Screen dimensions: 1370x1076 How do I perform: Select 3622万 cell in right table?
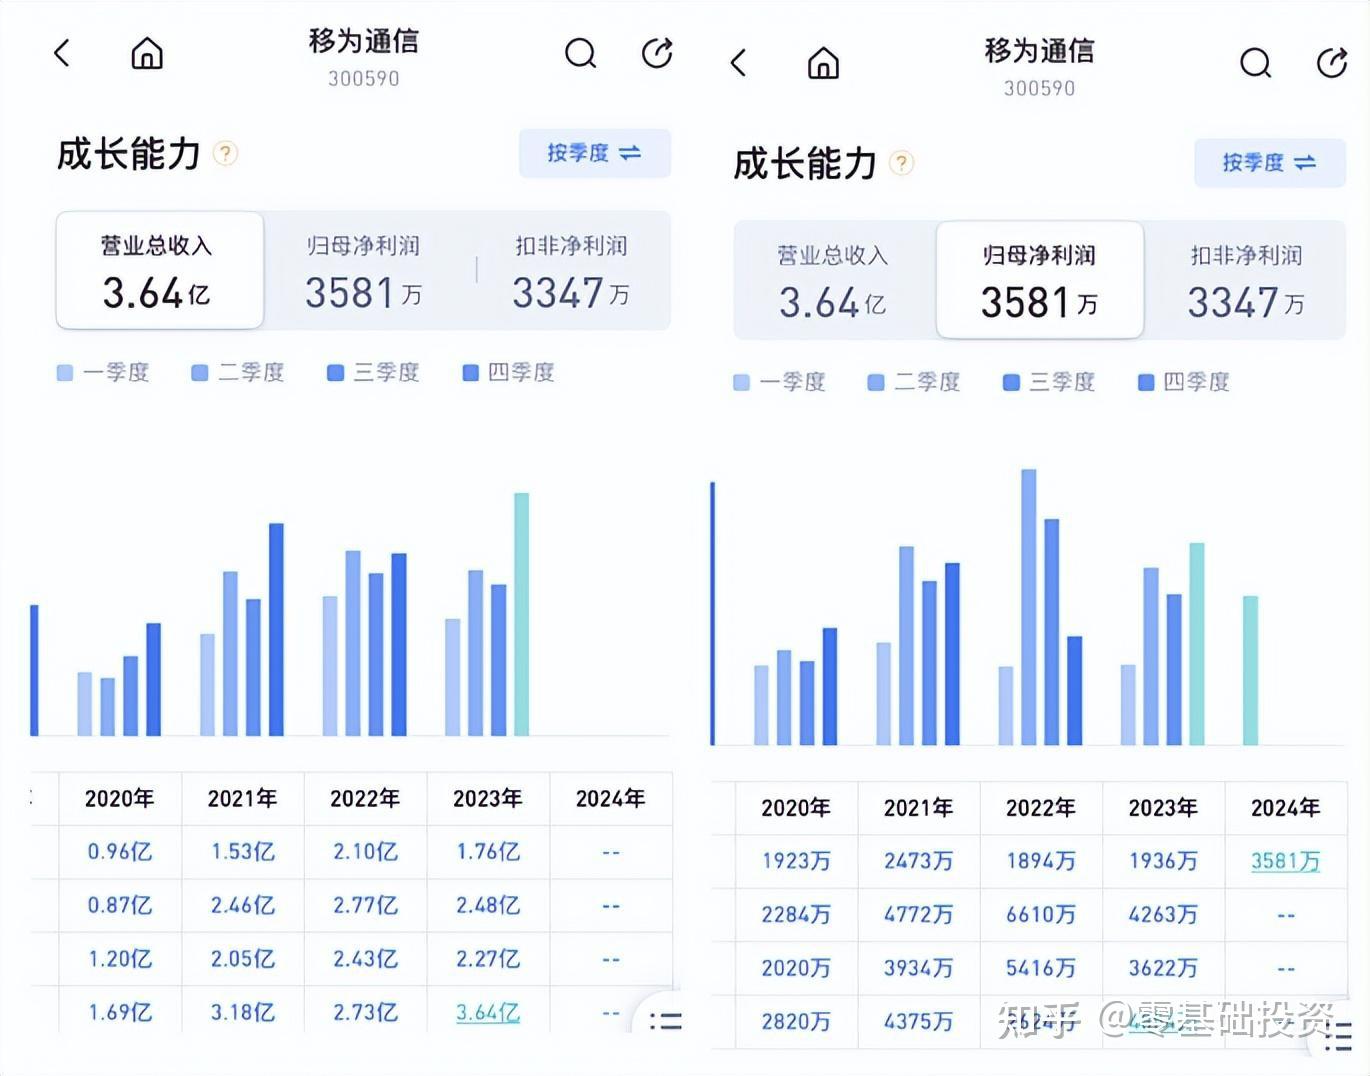click(x=1163, y=968)
